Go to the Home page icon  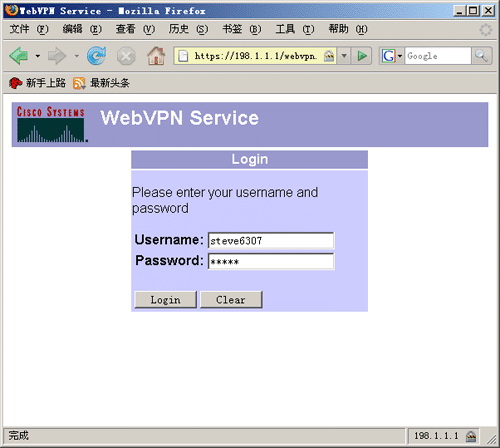coord(156,56)
